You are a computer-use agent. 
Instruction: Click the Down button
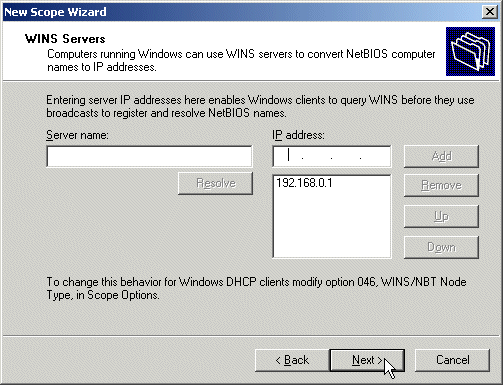[x=441, y=247]
